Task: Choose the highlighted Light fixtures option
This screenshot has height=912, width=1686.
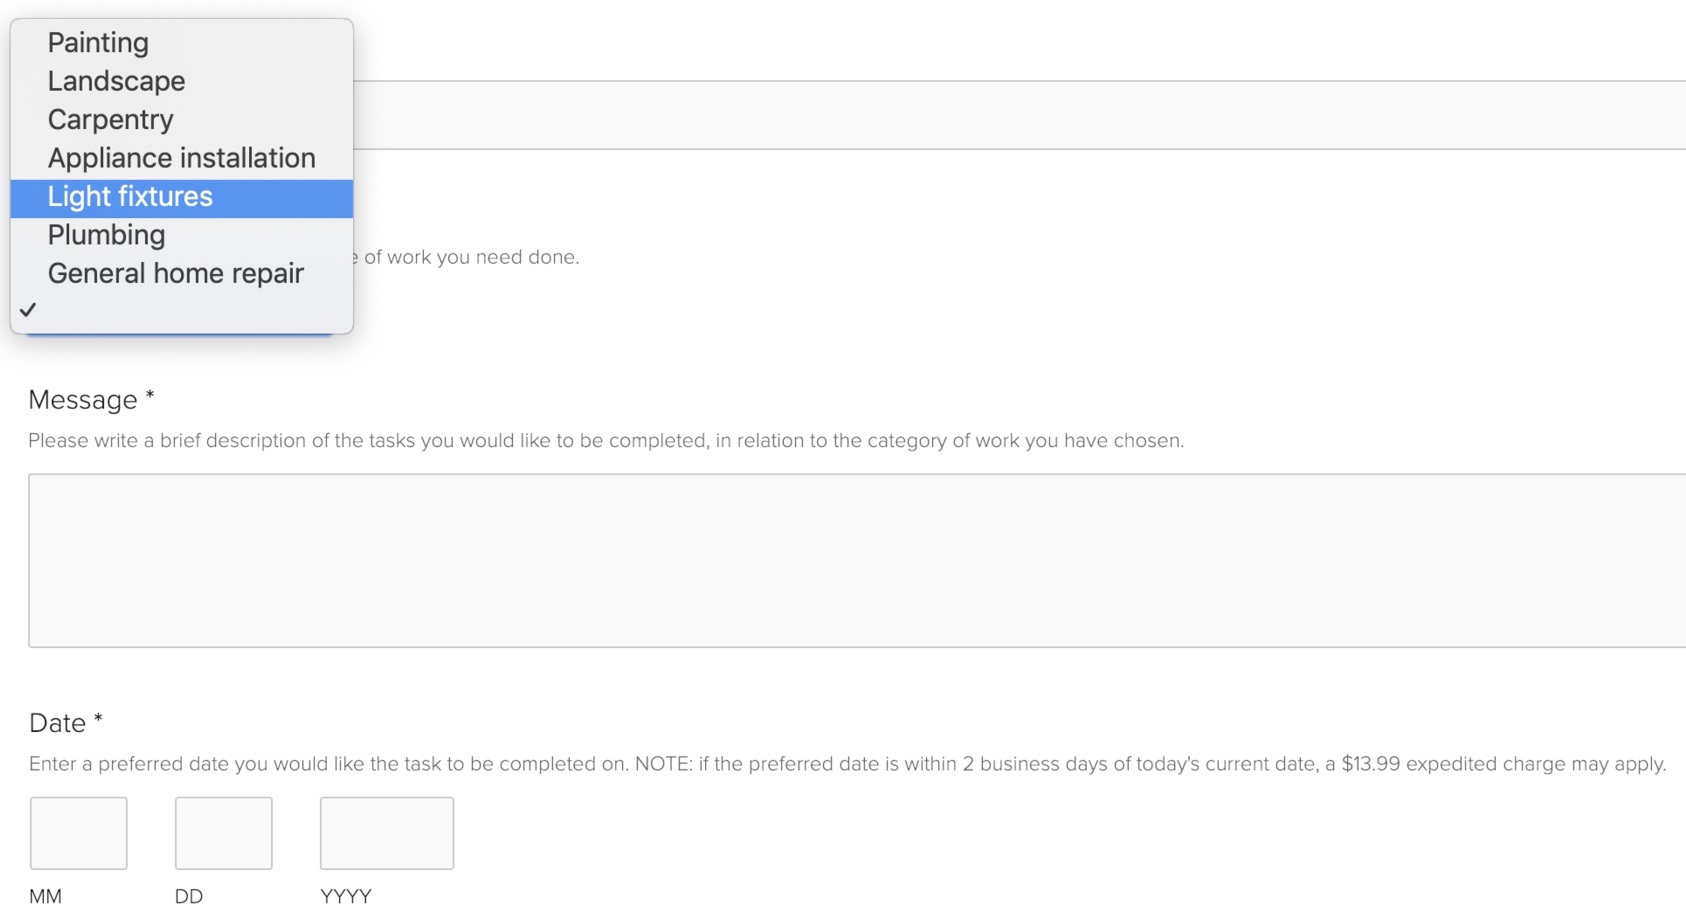Action: click(x=181, y=197)
